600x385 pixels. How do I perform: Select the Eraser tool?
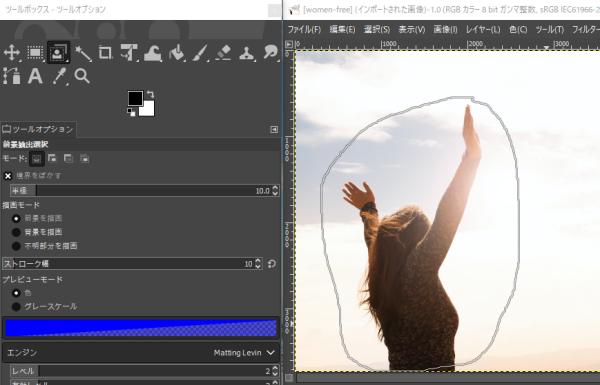223,53
